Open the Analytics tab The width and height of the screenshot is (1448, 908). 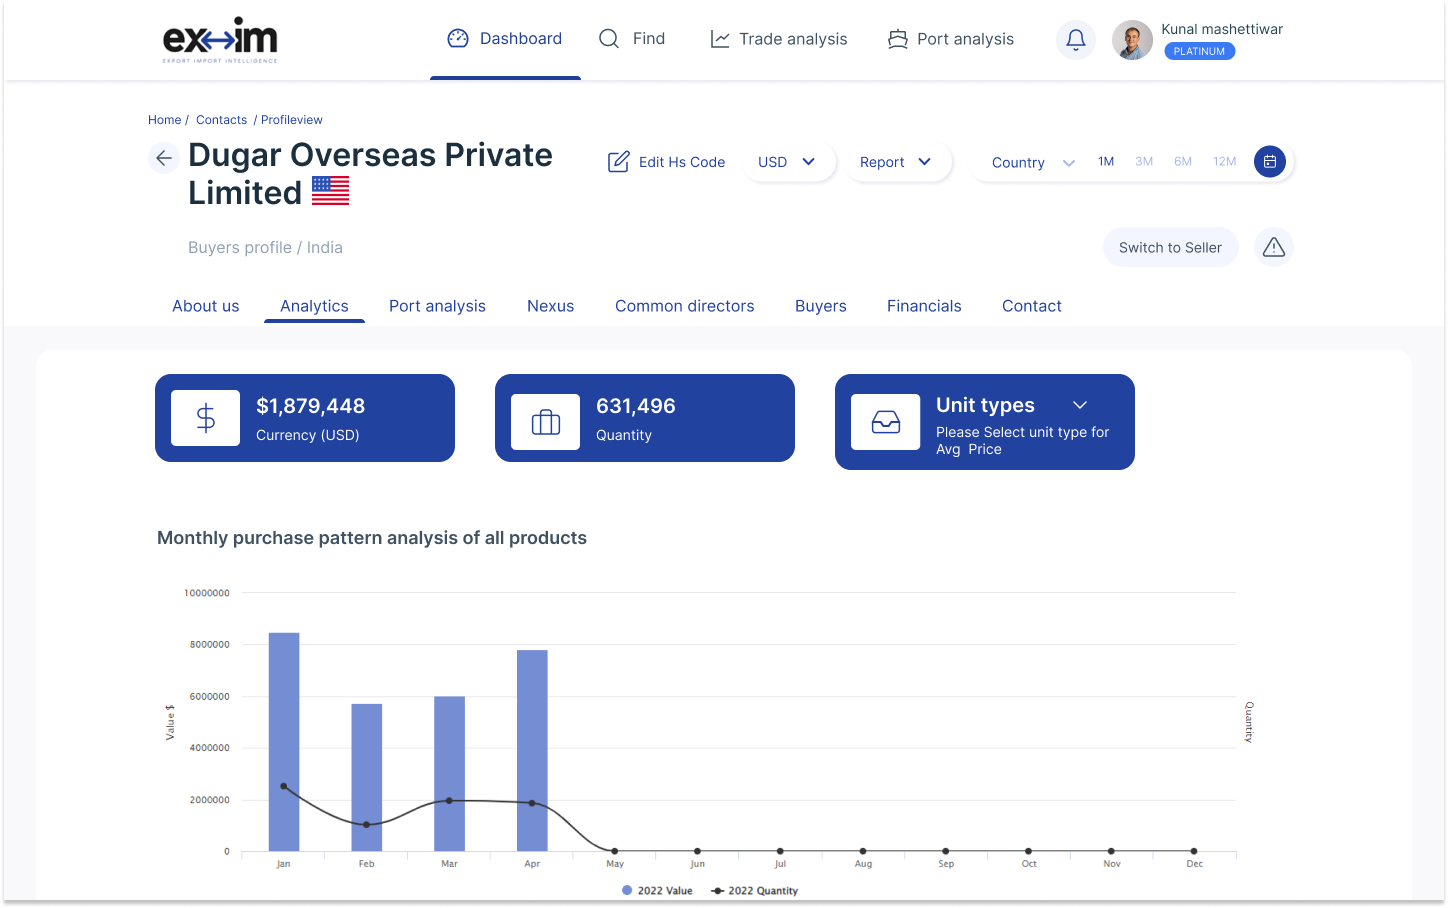point(314,306)
